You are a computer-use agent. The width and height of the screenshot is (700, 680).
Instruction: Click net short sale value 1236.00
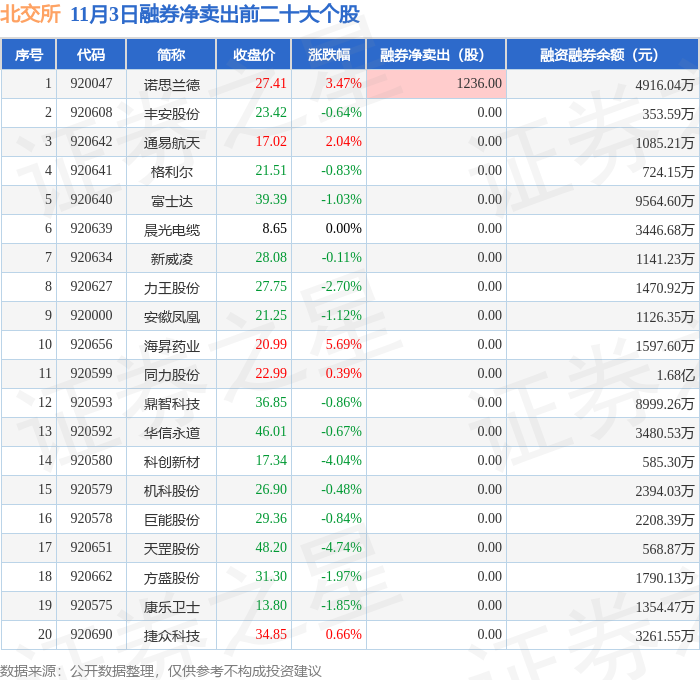[x=479, y=83]
